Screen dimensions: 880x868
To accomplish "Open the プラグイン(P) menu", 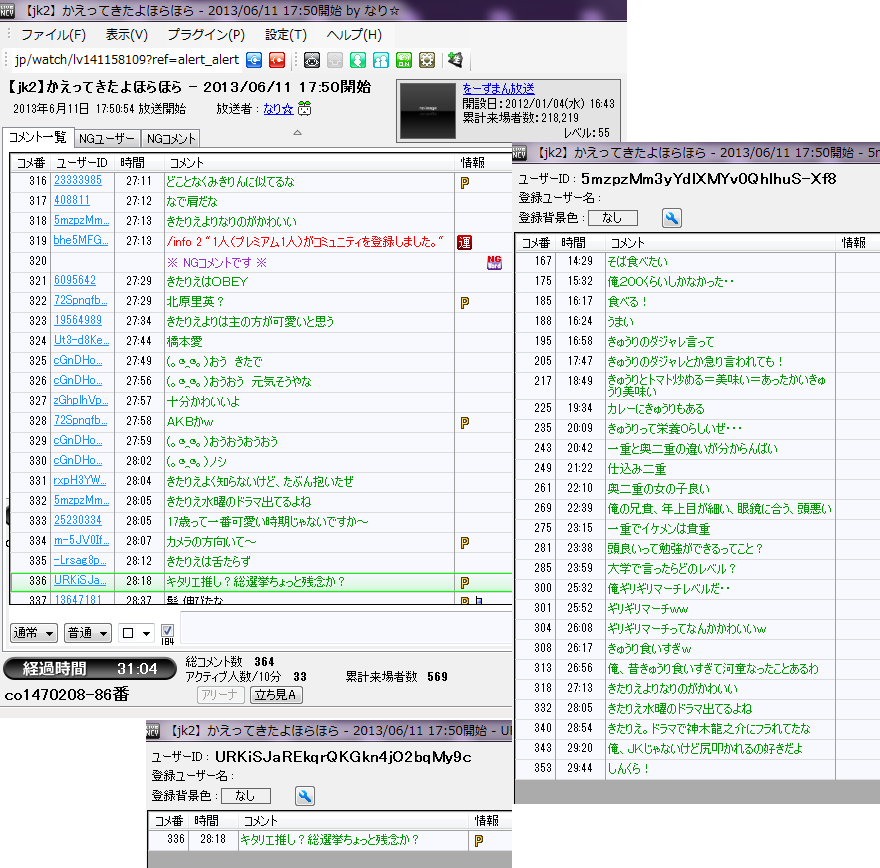I will pyautogui.click(x=206, y=35).
